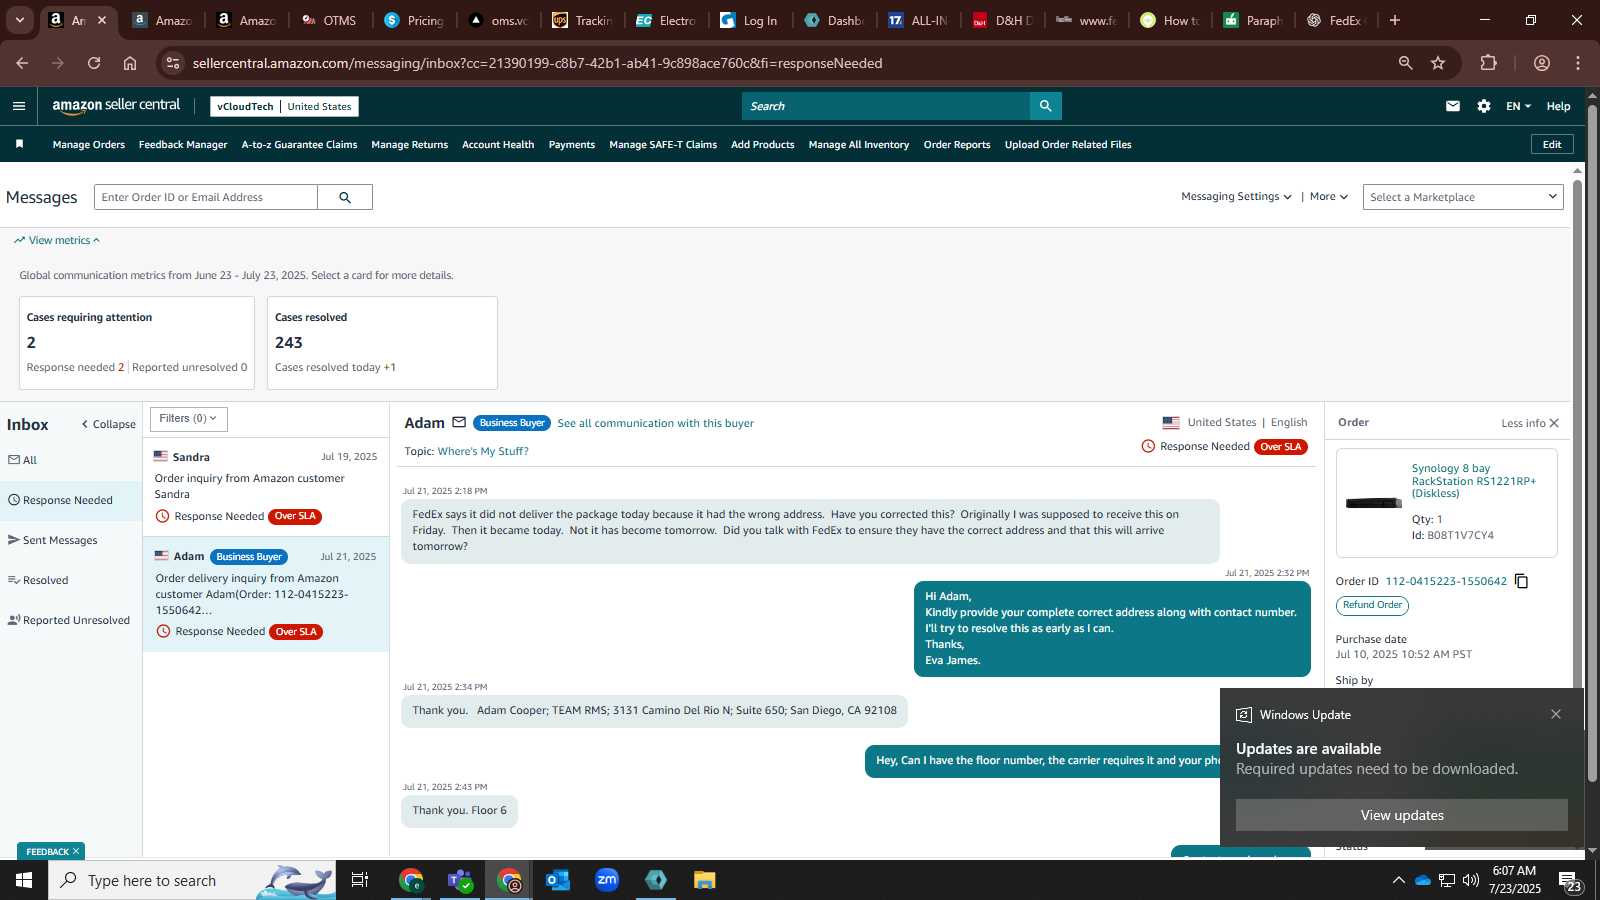Open Manage Orders in navigation bar

point(89,145)
